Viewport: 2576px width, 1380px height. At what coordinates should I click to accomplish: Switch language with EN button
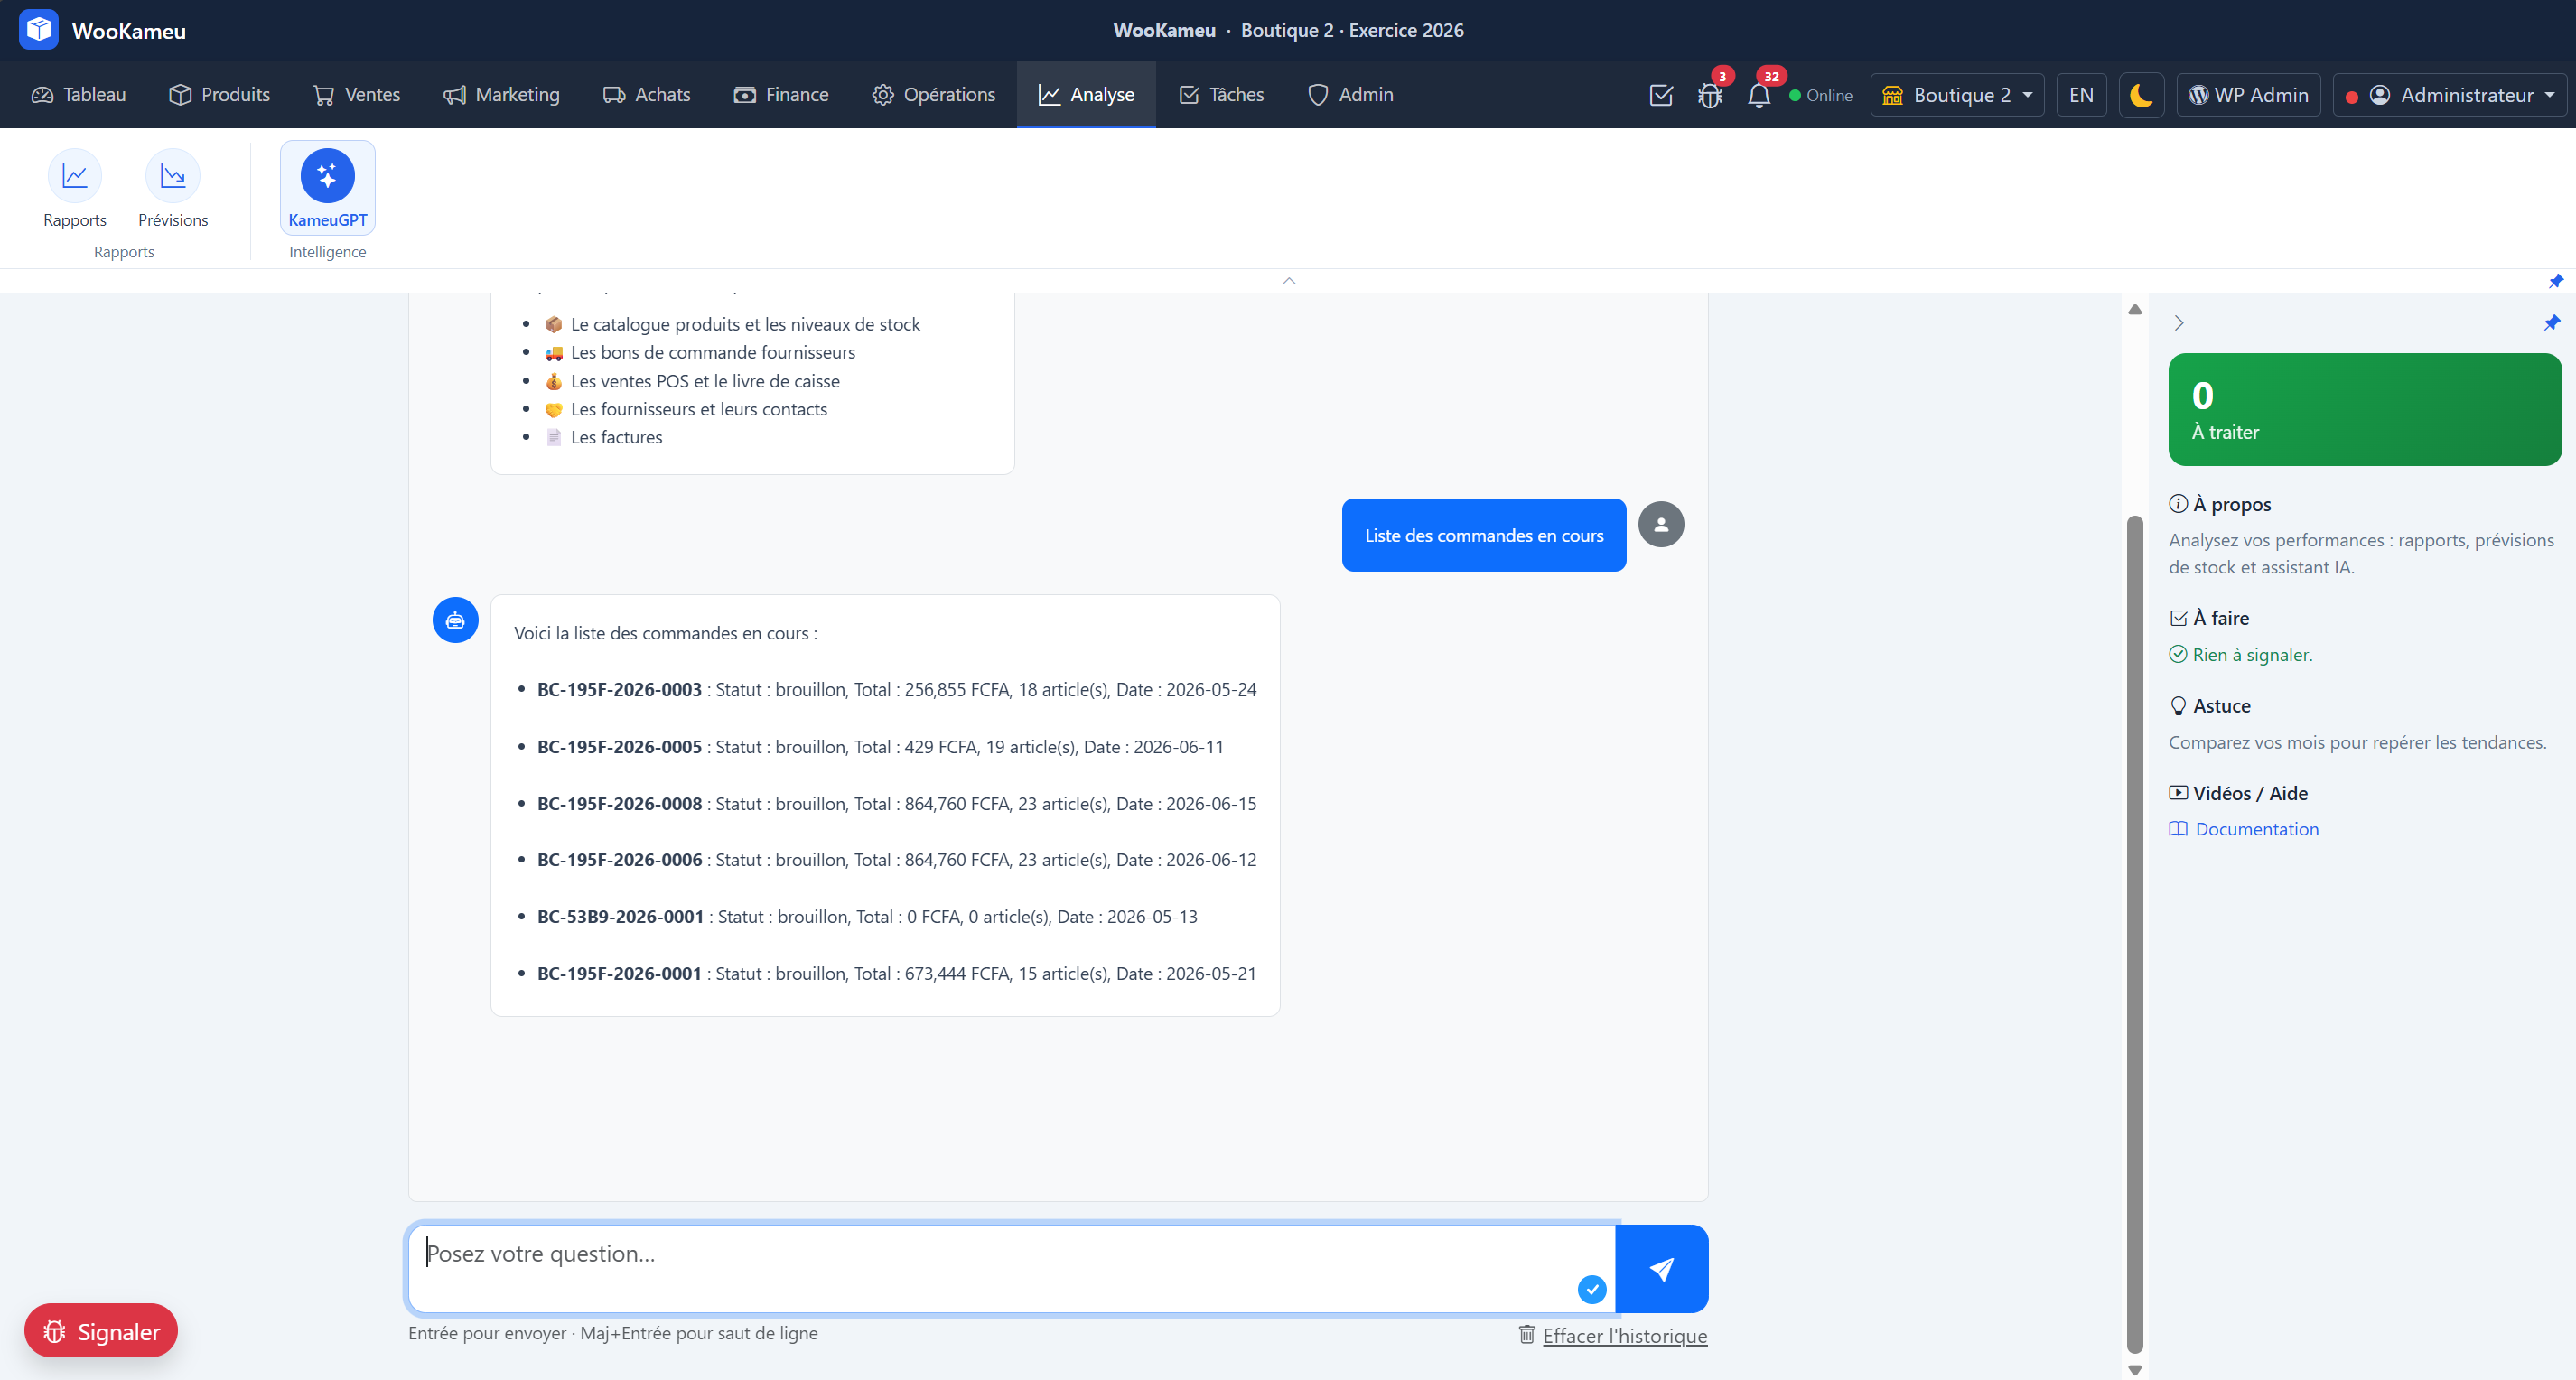tap(2081, 95)
